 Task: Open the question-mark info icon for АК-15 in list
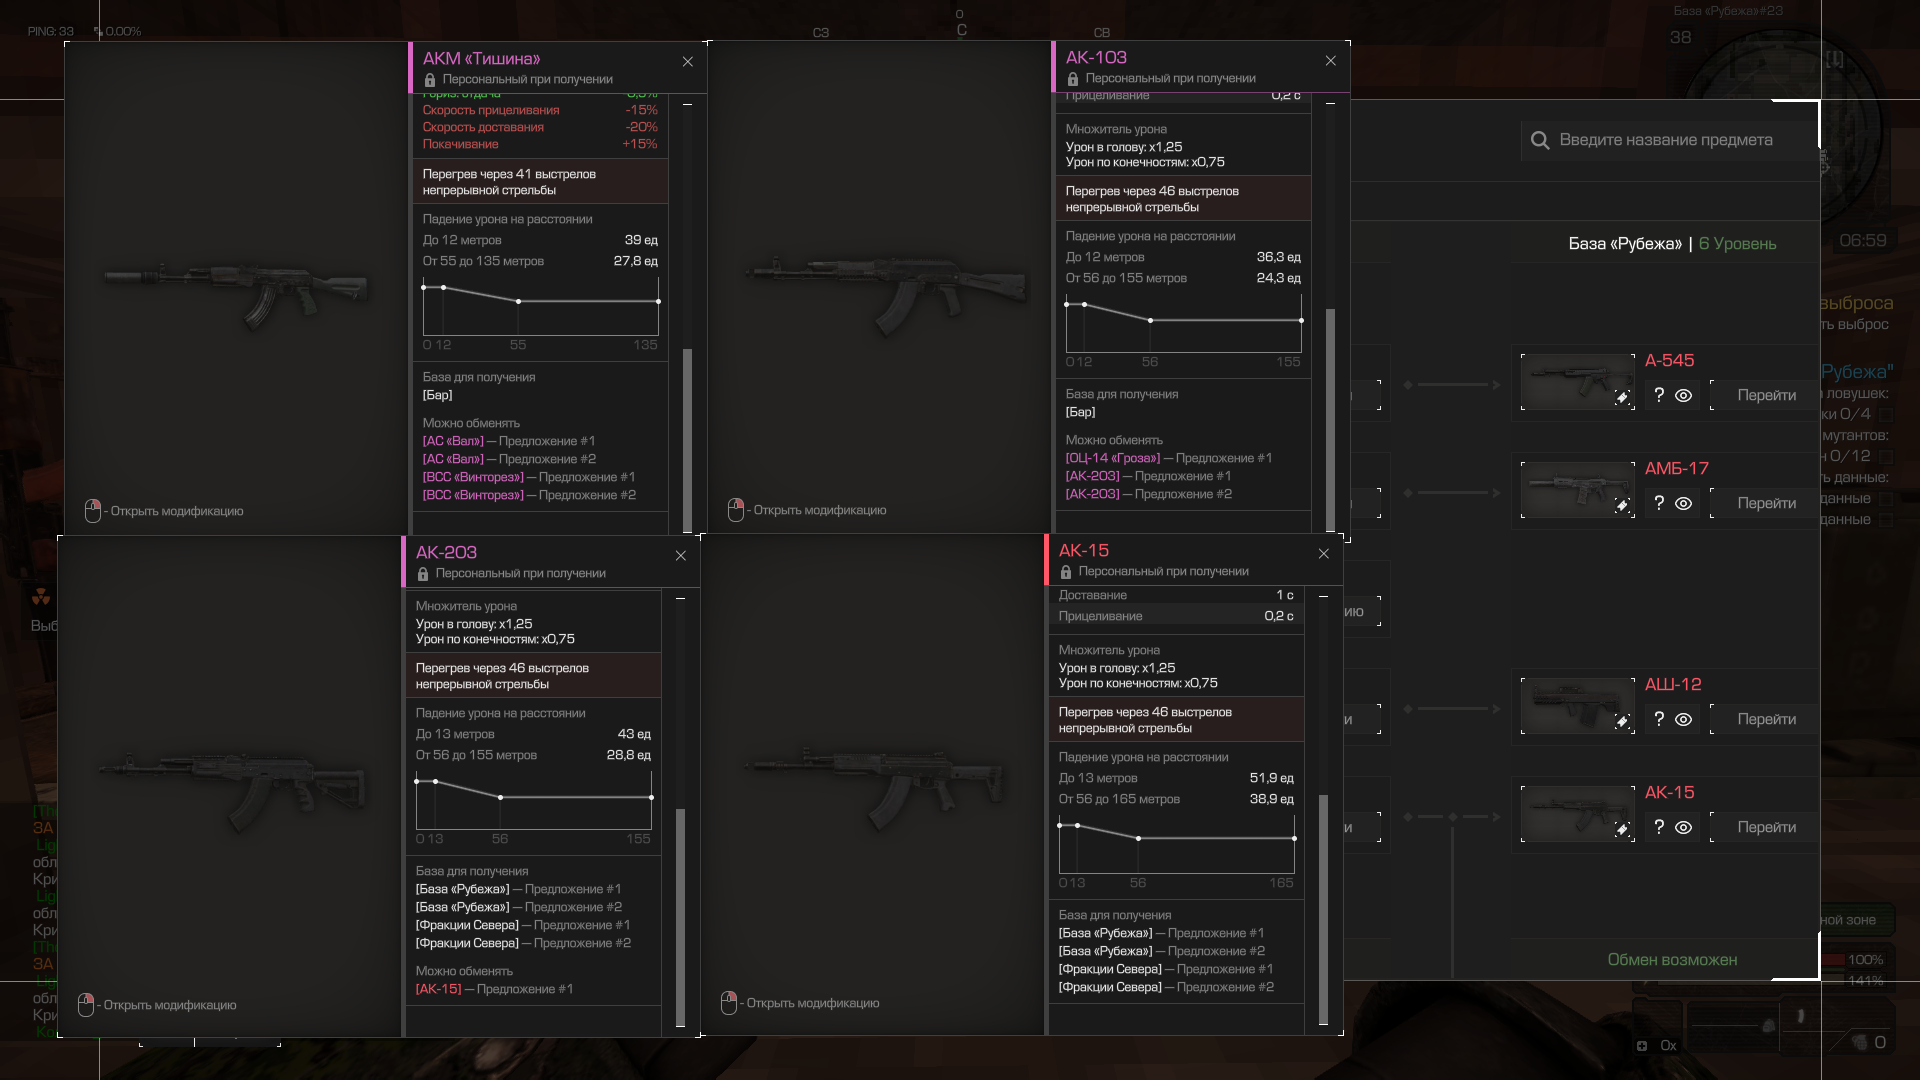point(1659,827)
